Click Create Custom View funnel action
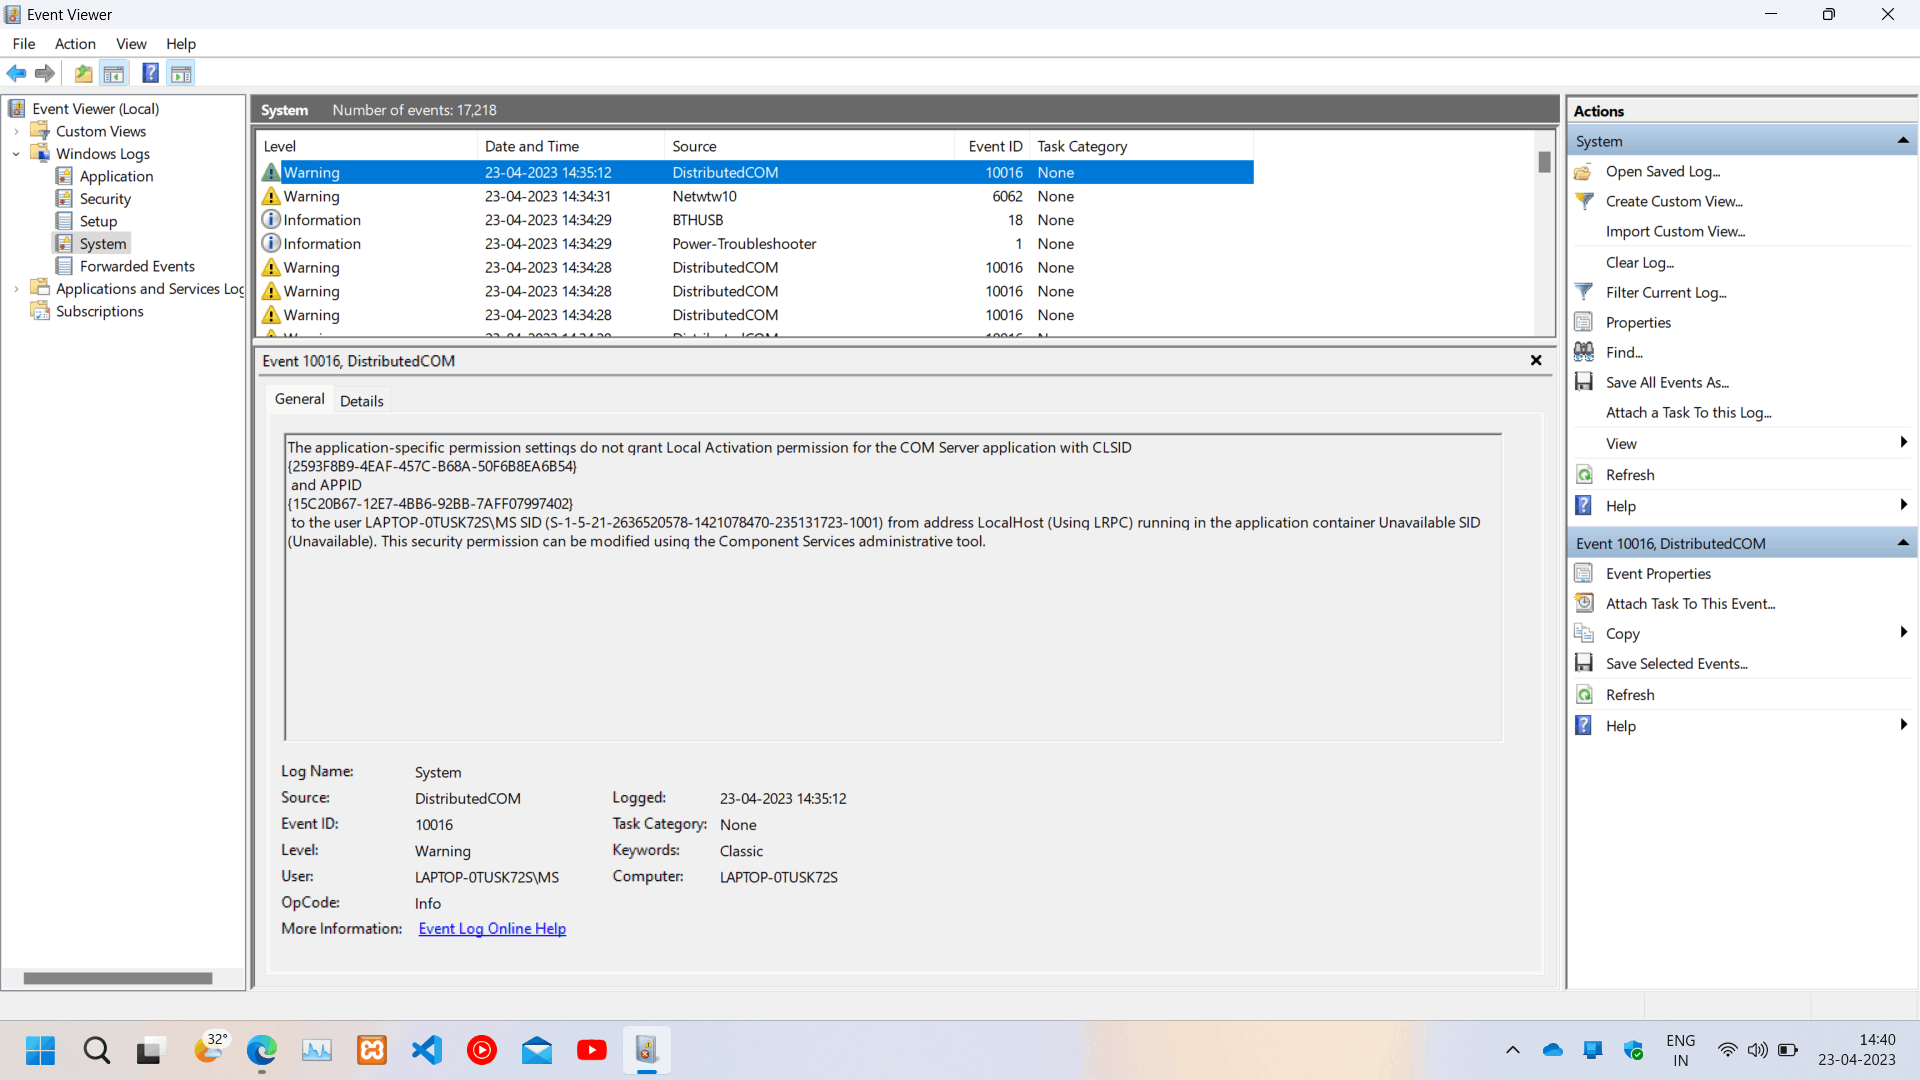Image resolution: width=1920 pixels, height=1080 pixels. coord(1674,201)
